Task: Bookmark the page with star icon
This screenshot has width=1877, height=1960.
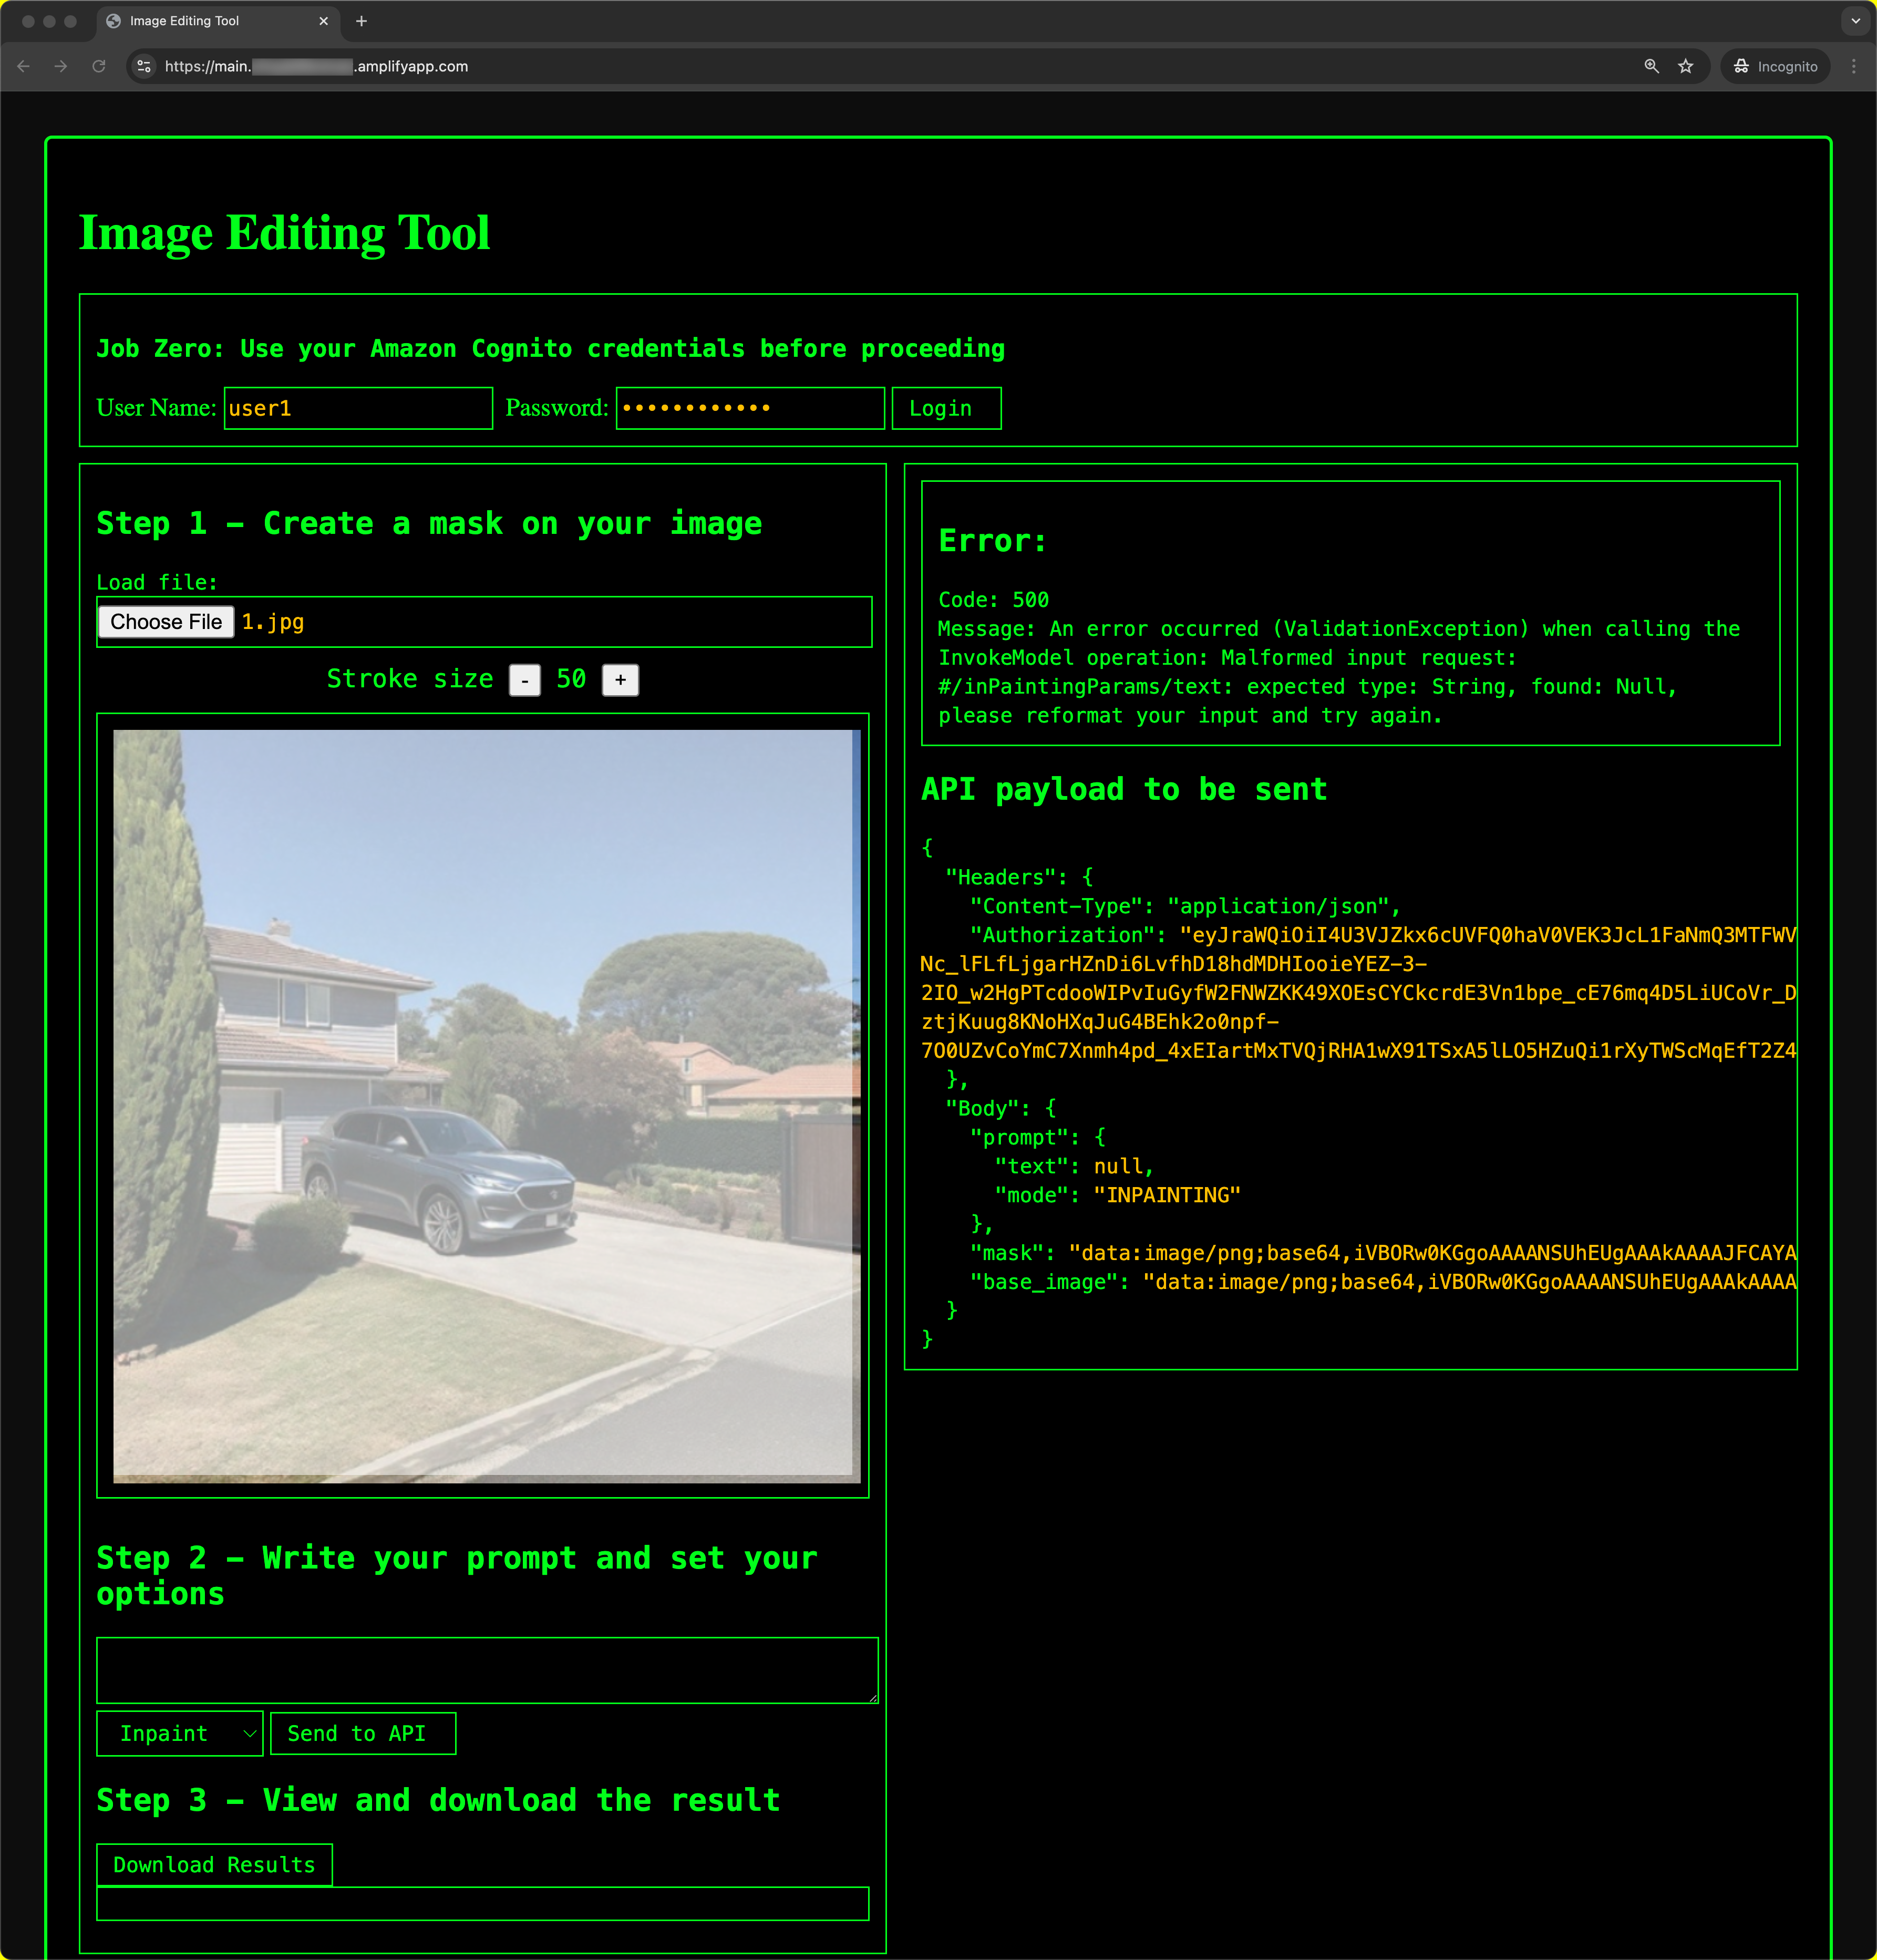Action: coord(1686,66)
